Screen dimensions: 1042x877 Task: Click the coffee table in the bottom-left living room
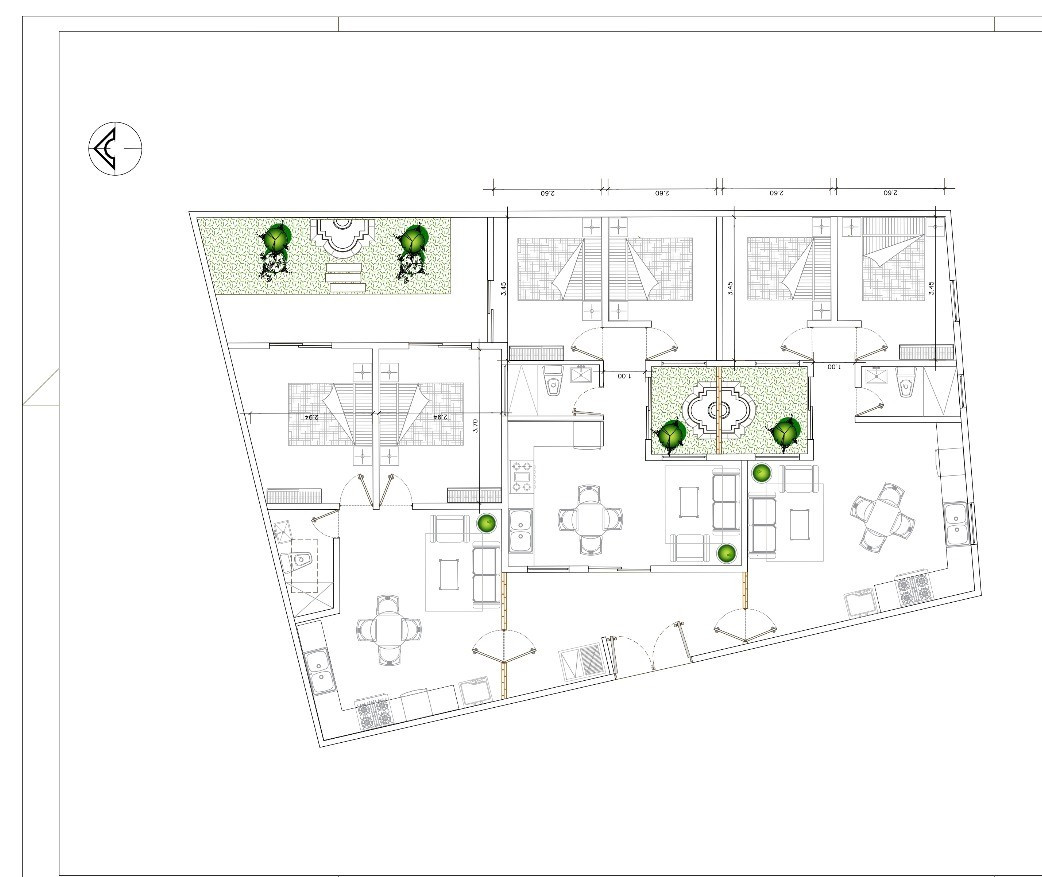(x=450, y=574)
